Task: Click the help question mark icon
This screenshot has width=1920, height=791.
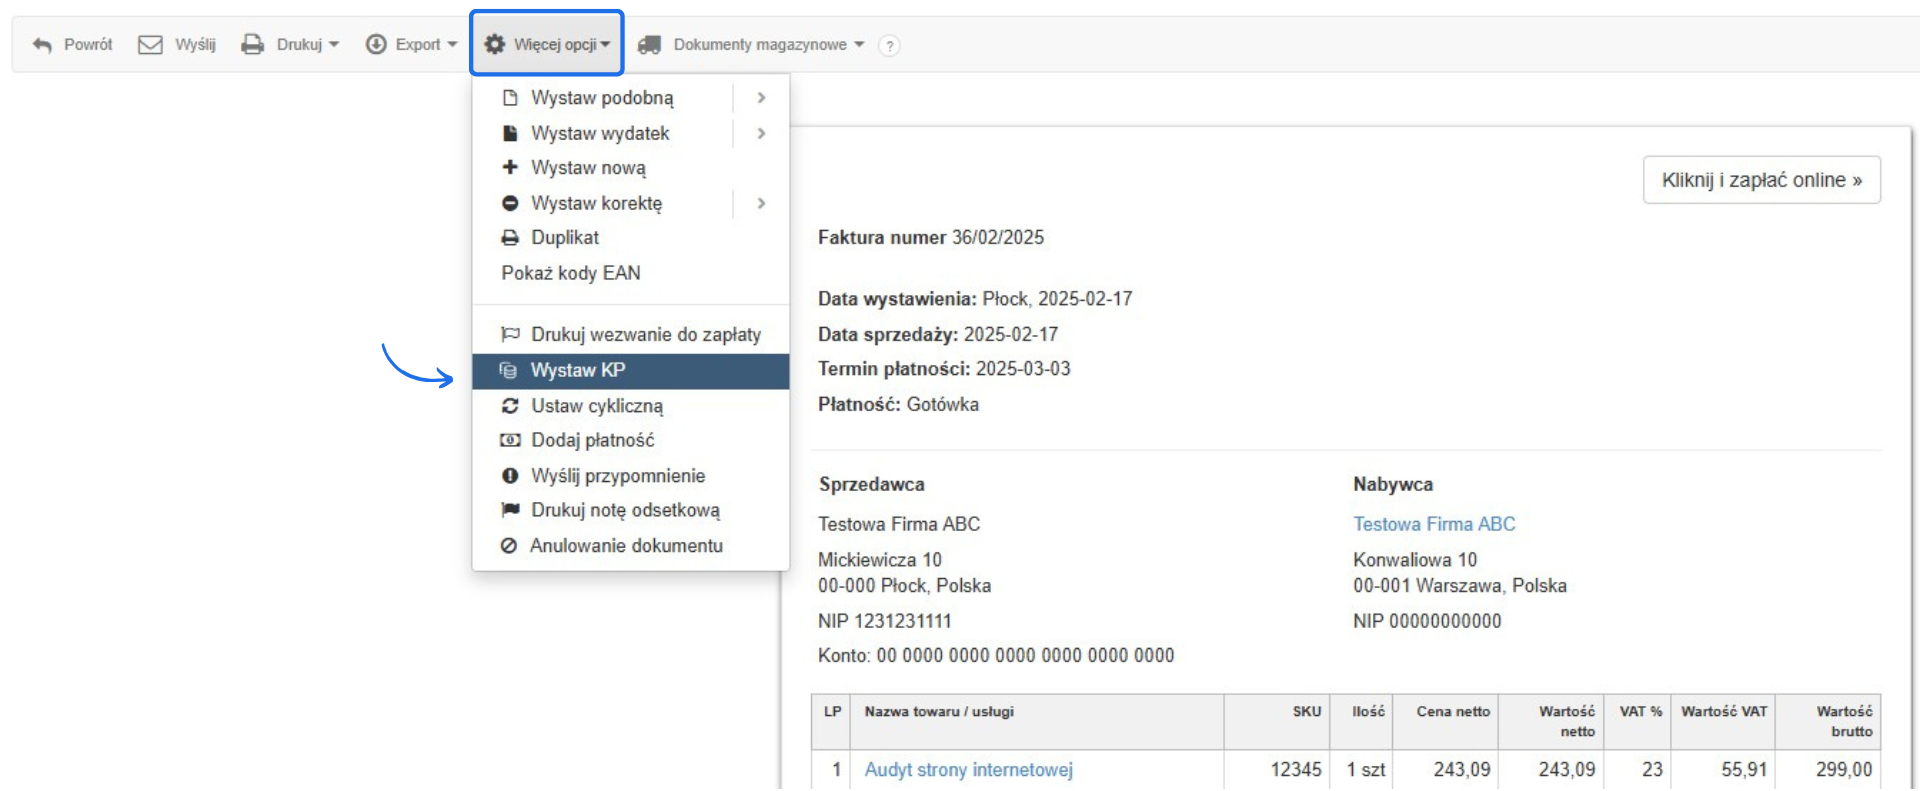Action: point(889,46)
